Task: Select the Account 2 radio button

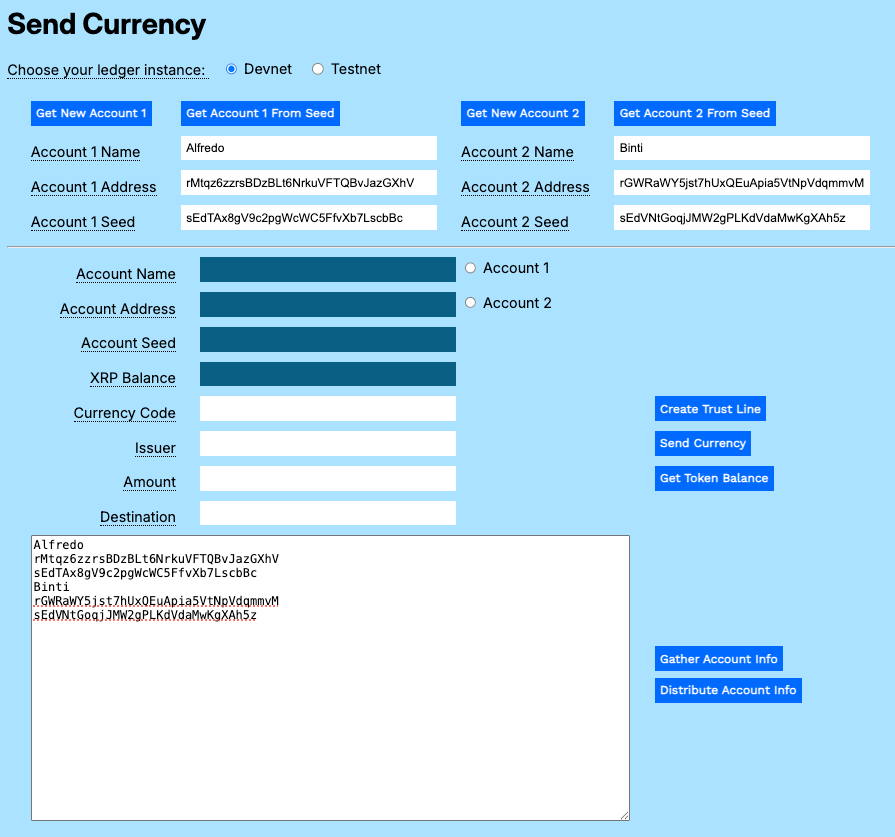Action: pyautogui.click(x=470, y=302)
